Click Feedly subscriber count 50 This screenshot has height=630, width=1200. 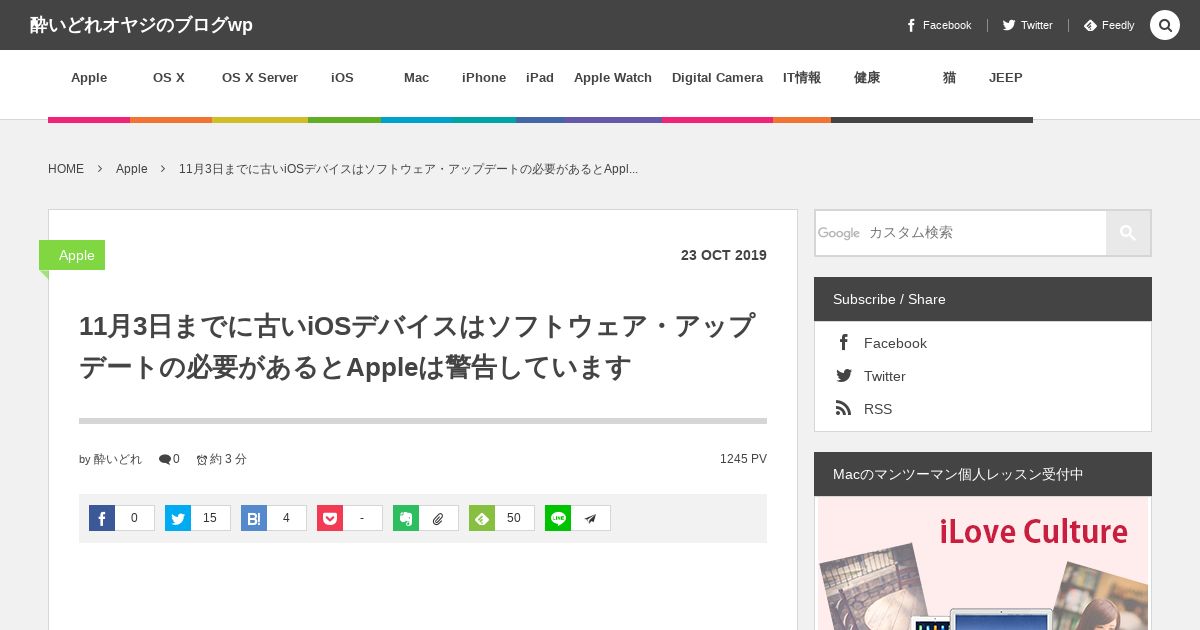tap(514, 518)
